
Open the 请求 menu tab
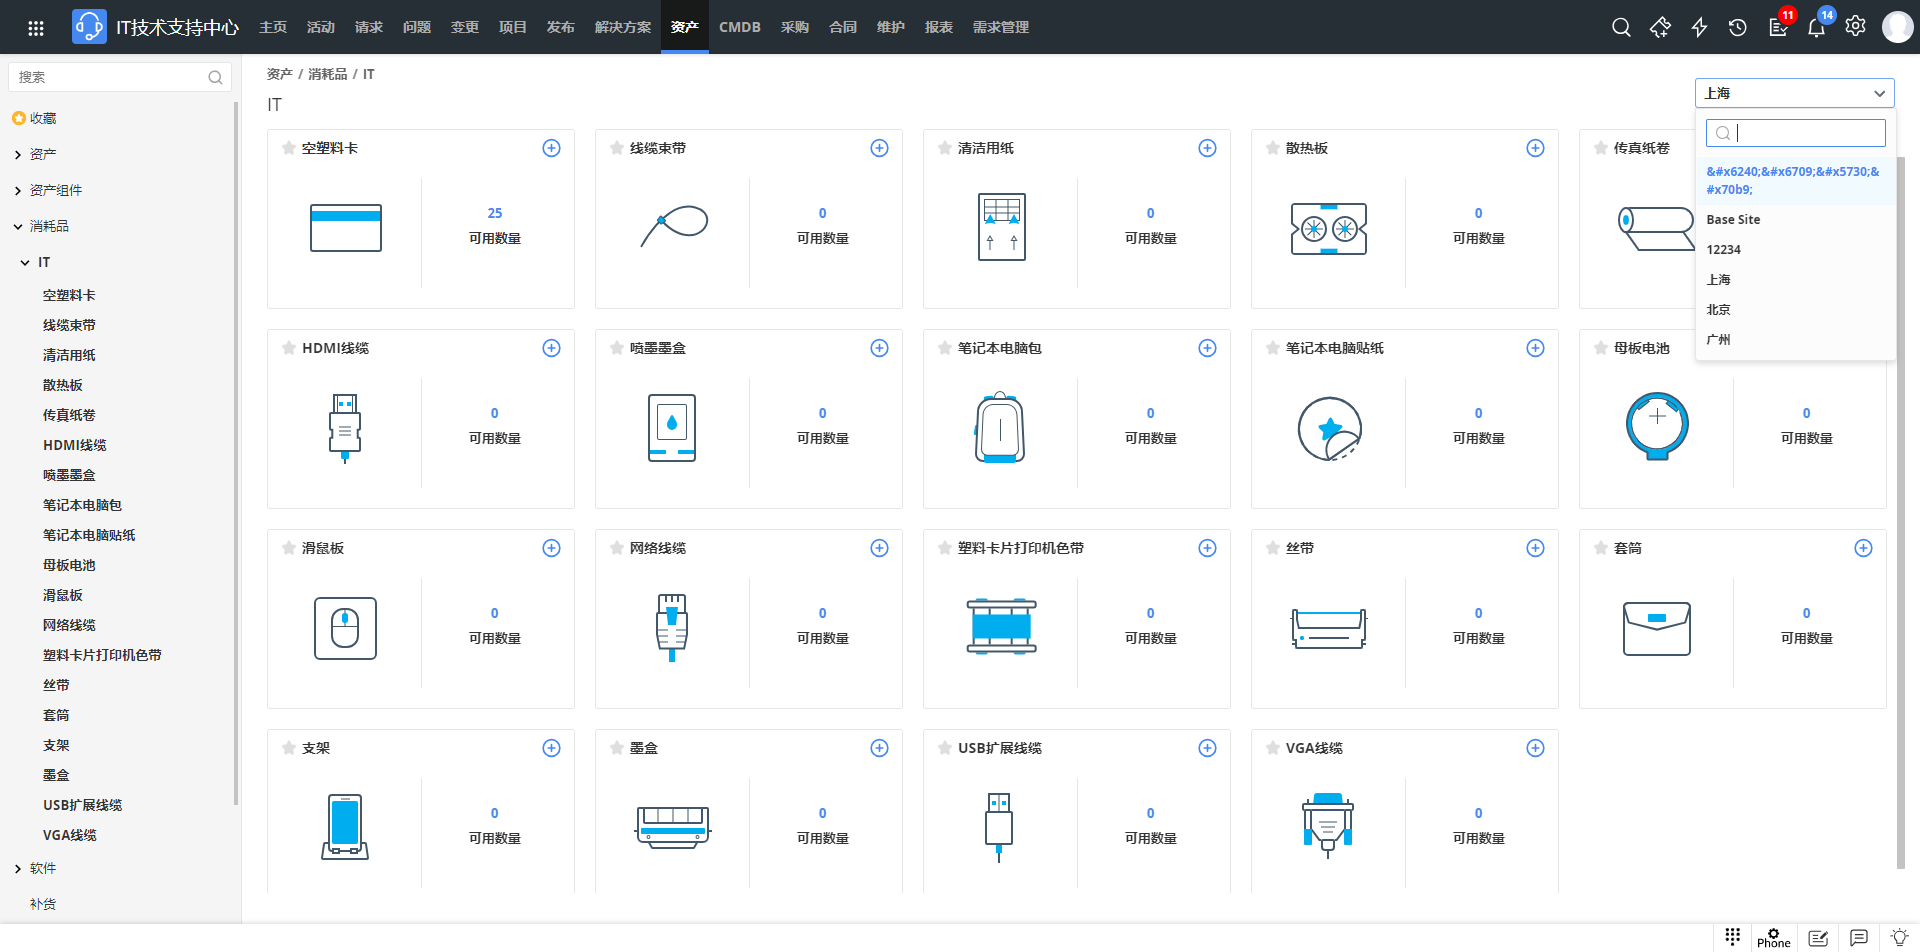[x=369, y=27]
